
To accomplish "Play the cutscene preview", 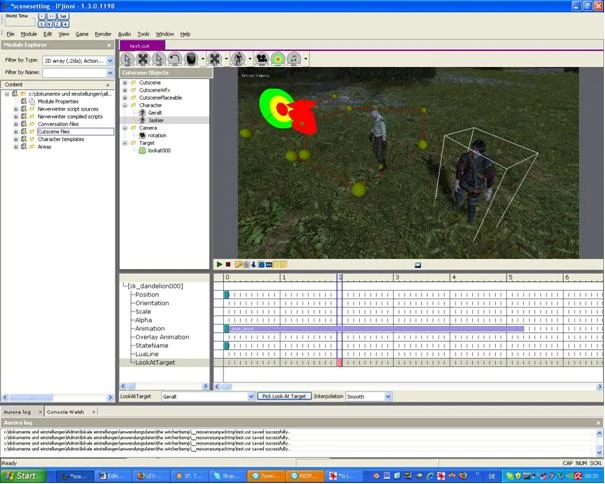I will tap(219, 264).
